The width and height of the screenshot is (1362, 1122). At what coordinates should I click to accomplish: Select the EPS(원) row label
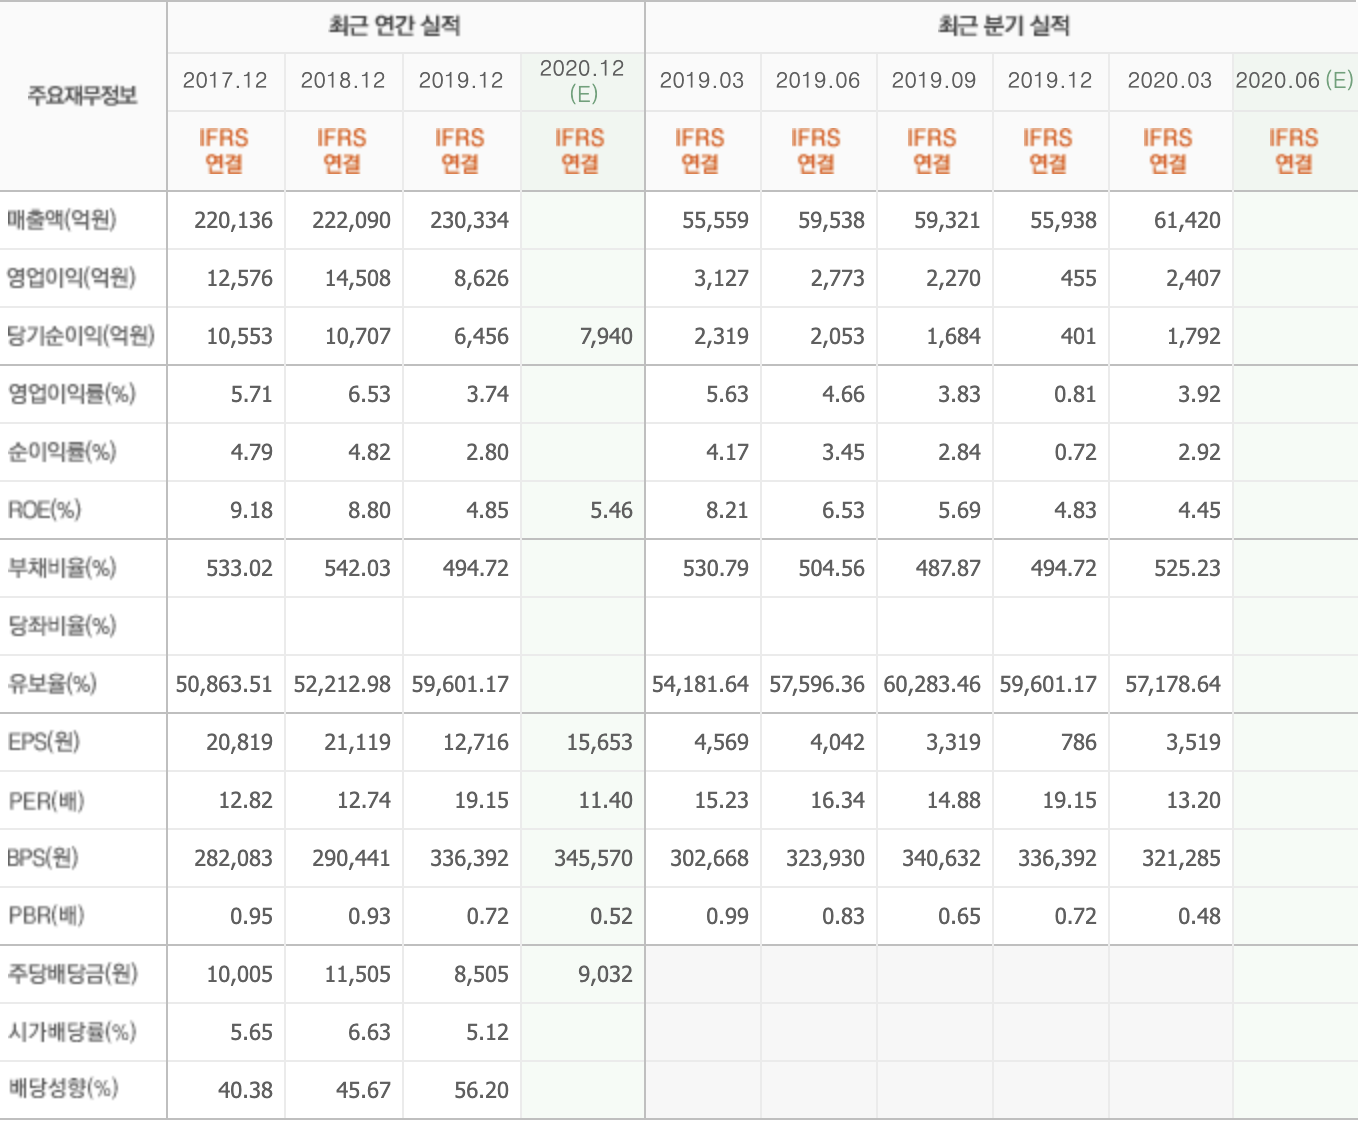(x=44, y=742)
